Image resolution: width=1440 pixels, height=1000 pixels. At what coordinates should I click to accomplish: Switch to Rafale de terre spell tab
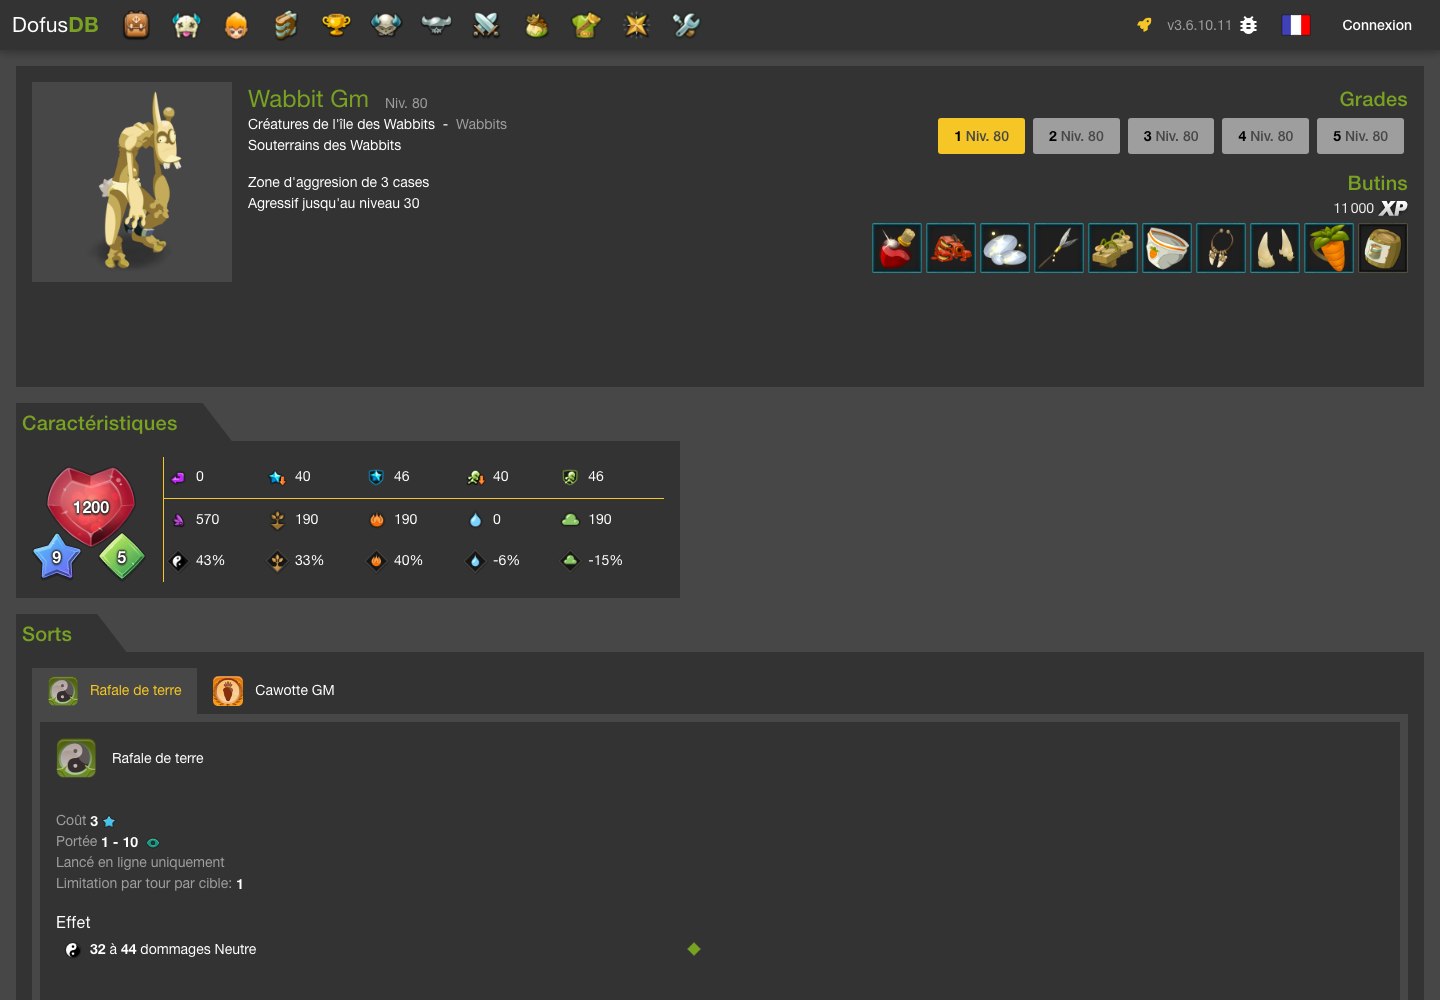pos(115,691)
